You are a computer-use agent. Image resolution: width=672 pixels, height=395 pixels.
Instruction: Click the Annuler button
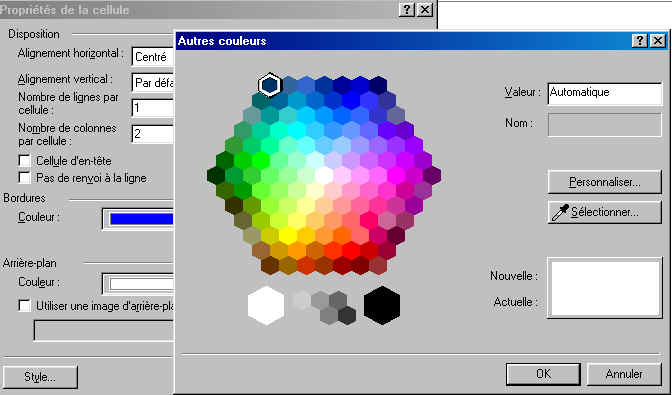click(x=624, y=374)
